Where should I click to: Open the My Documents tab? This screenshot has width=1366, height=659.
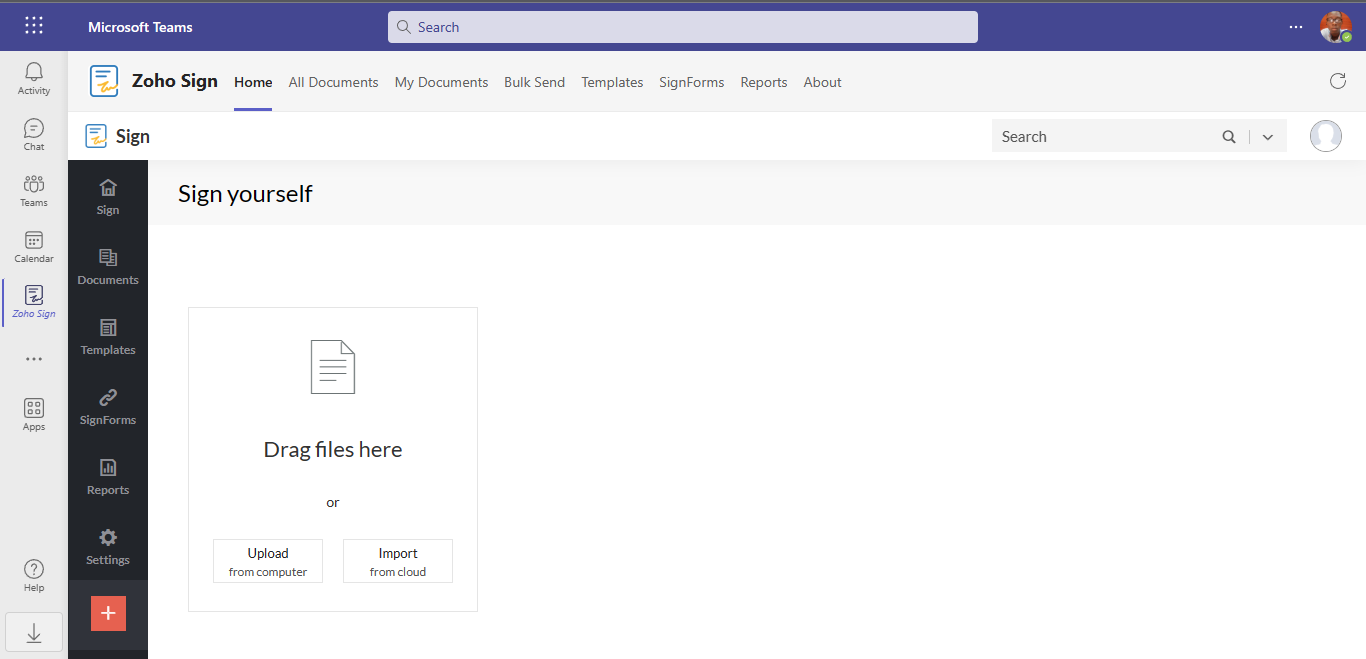(441, 82)
